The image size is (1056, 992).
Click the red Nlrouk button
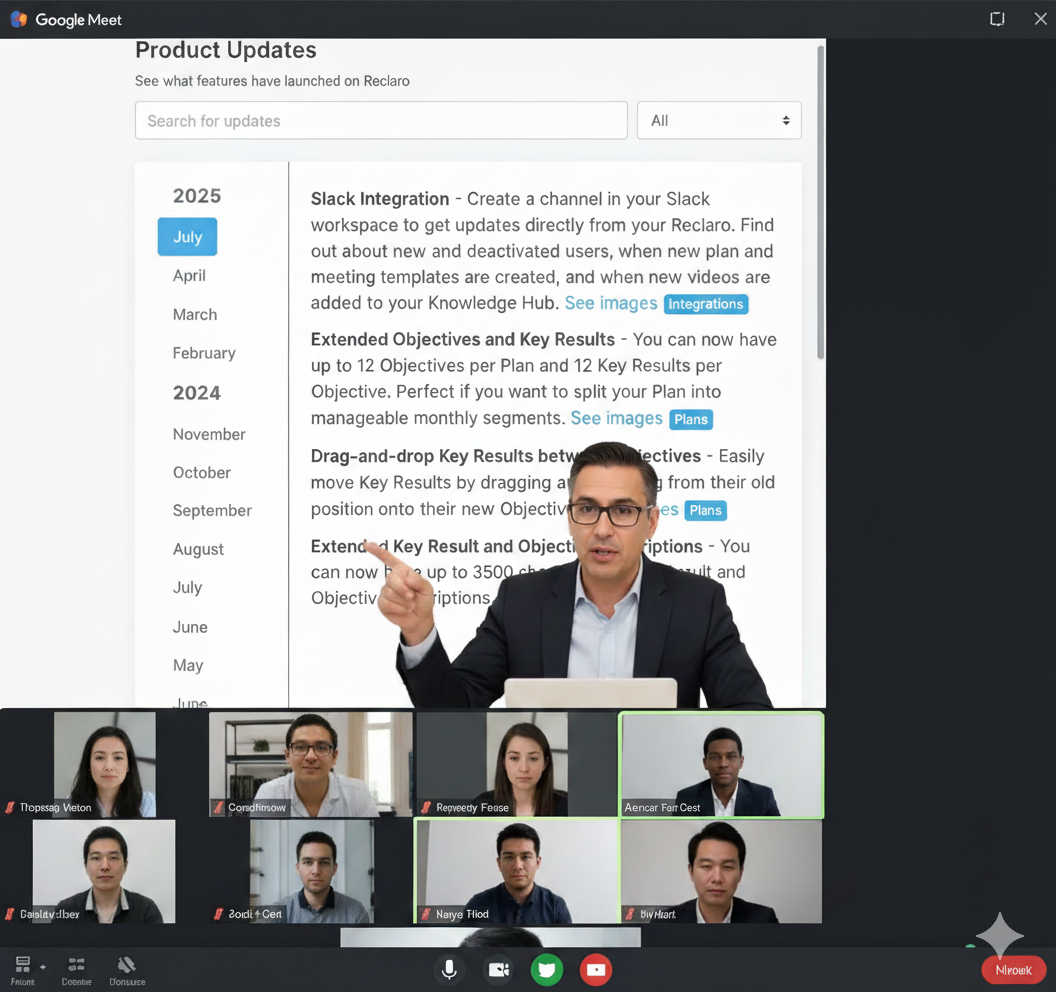(x=1013, y=970)
